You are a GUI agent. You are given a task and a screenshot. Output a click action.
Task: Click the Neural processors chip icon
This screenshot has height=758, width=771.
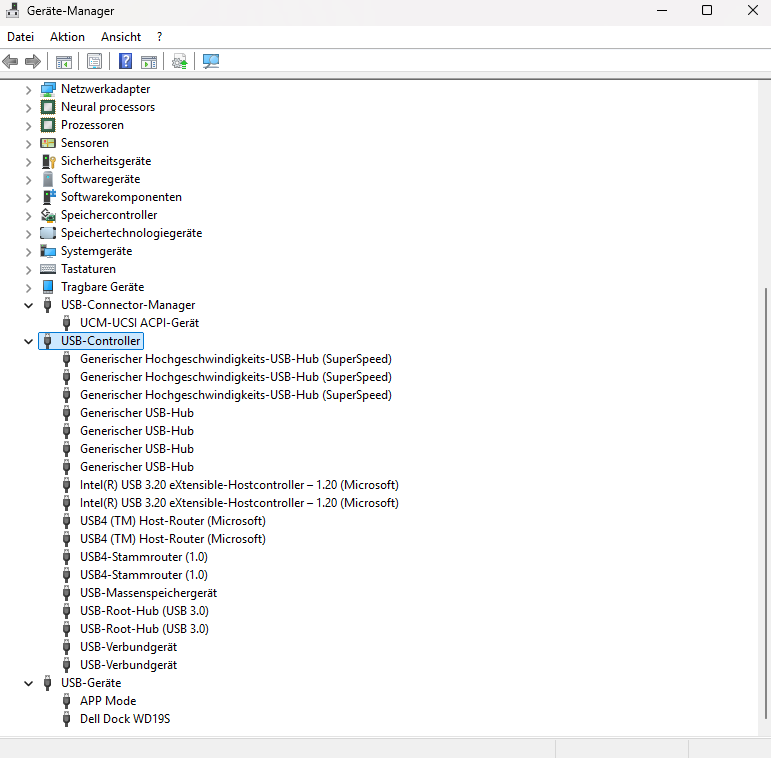pos(48,107)
